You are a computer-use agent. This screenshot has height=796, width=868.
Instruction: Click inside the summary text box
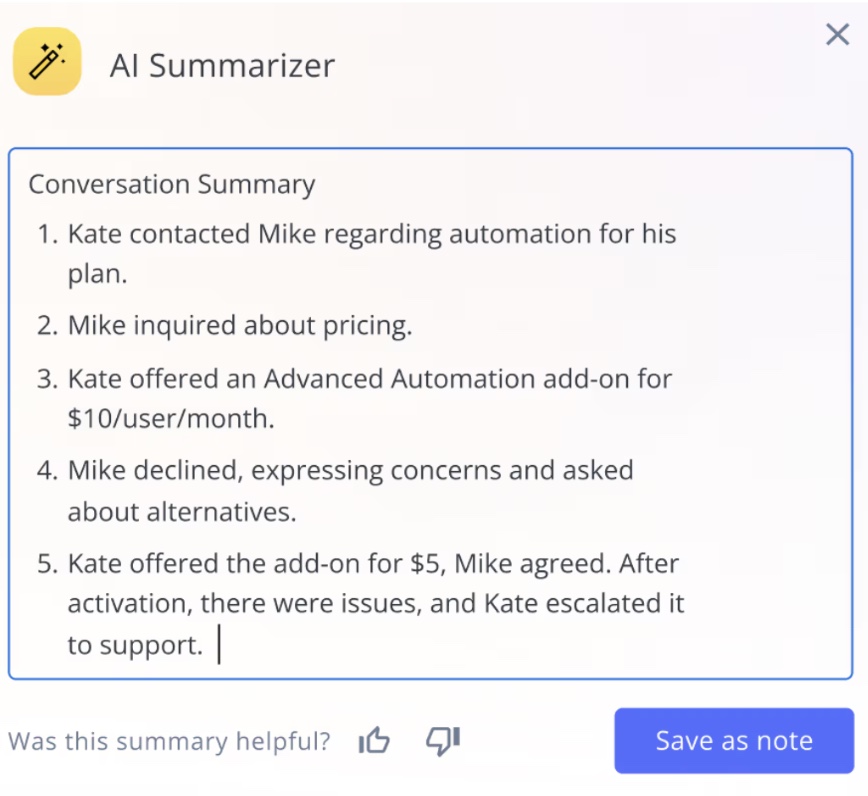tap(430, 410)
